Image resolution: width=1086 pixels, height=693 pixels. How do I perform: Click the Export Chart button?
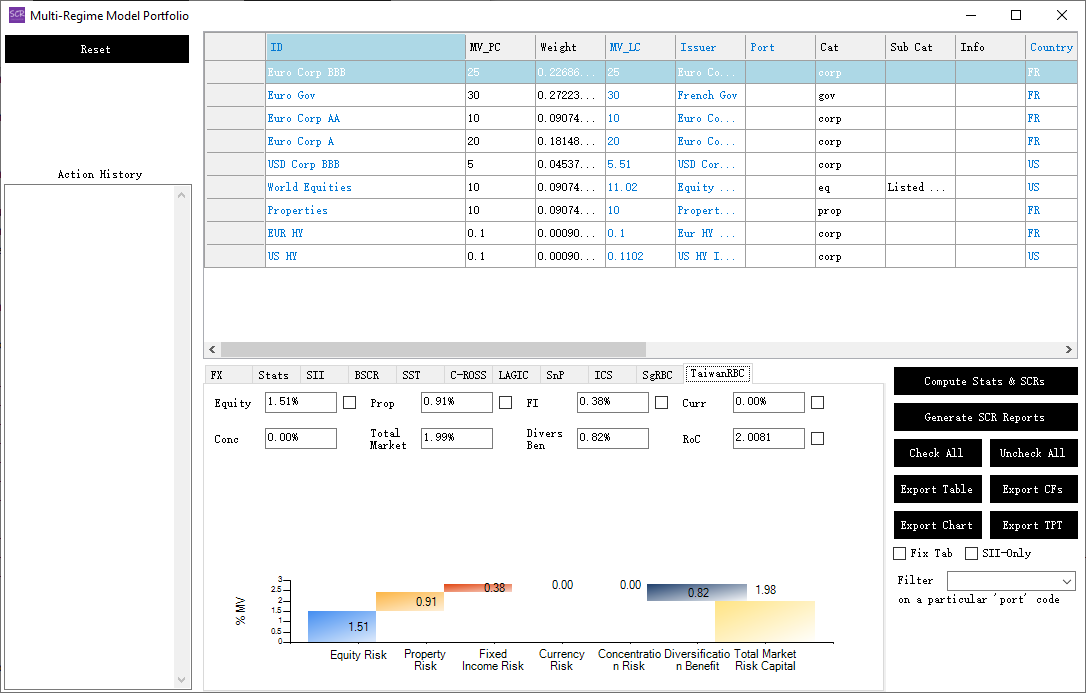[x=936, y=525]
